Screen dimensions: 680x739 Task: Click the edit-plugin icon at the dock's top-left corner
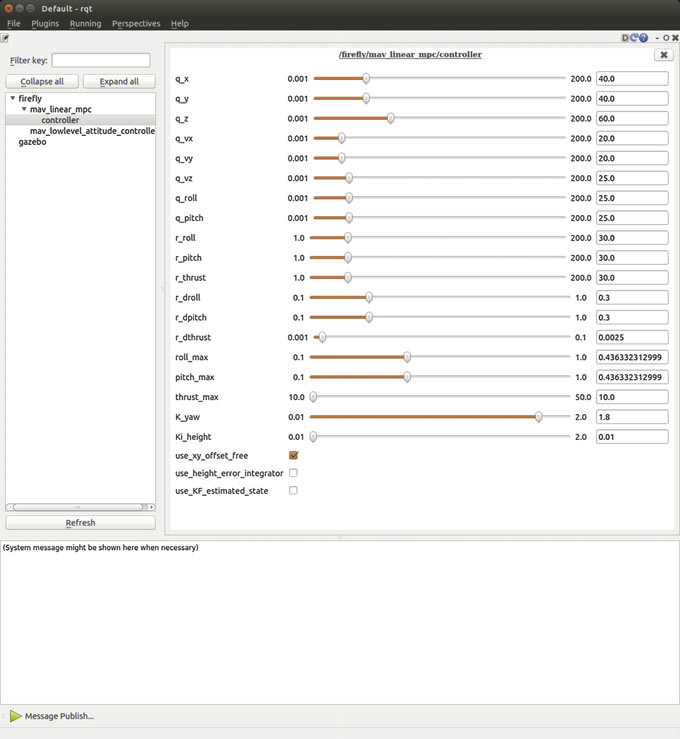point(5,38)
